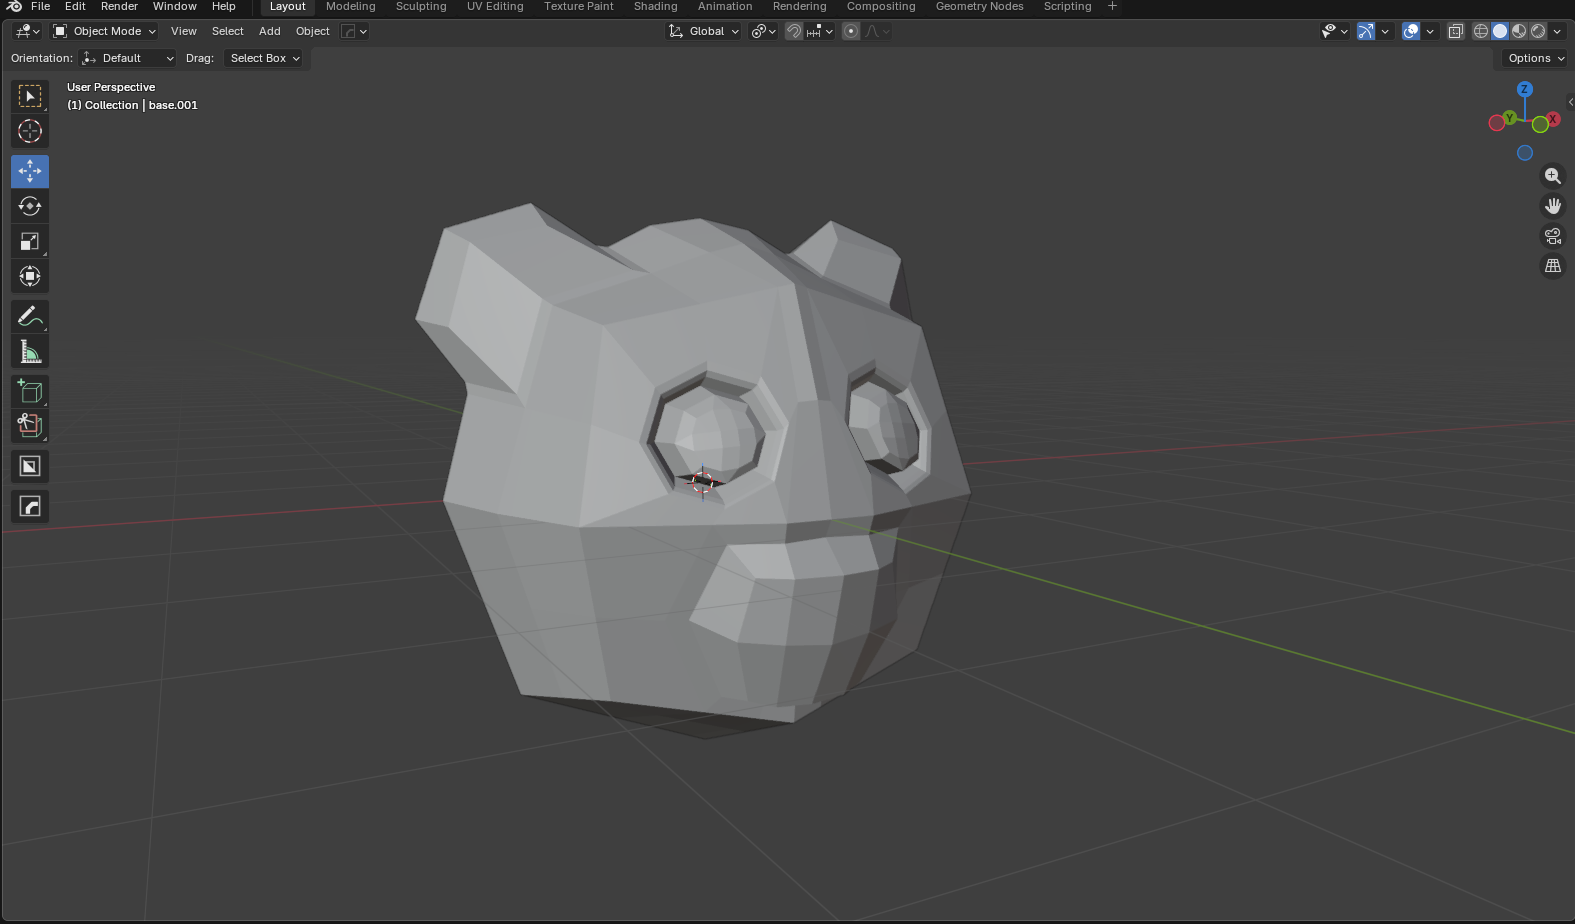Image resolution: width=1575 pixels, height=924 pixels.
Task: Switch to solid viewport shading
Action: click(1500, 31)
